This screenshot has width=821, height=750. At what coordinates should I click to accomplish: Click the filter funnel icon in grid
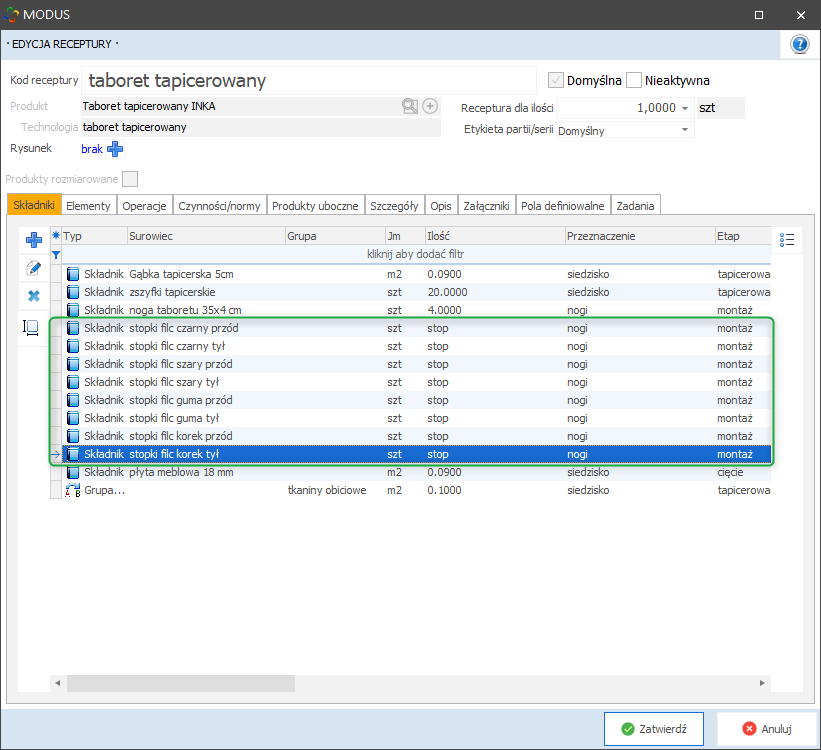pyautogui.click(x=56, y=255)
